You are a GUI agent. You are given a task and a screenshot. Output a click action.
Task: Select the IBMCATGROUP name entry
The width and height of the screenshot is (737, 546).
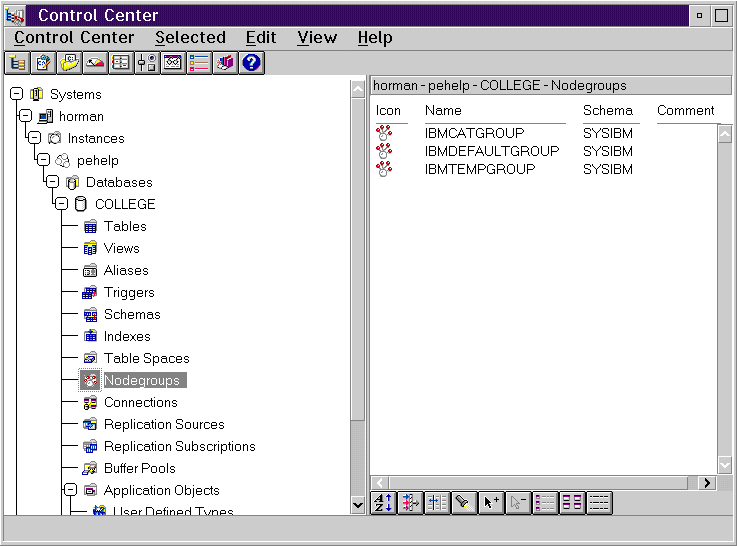click(x=474, y=133)
